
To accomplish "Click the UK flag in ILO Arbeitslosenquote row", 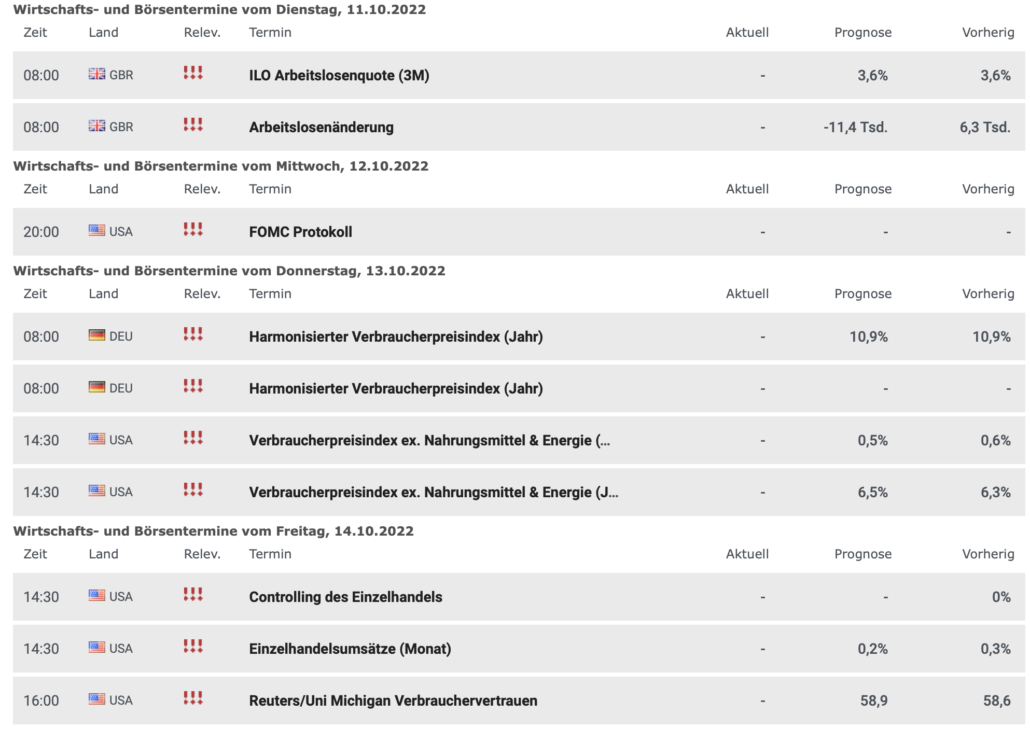I will (97, 75).
